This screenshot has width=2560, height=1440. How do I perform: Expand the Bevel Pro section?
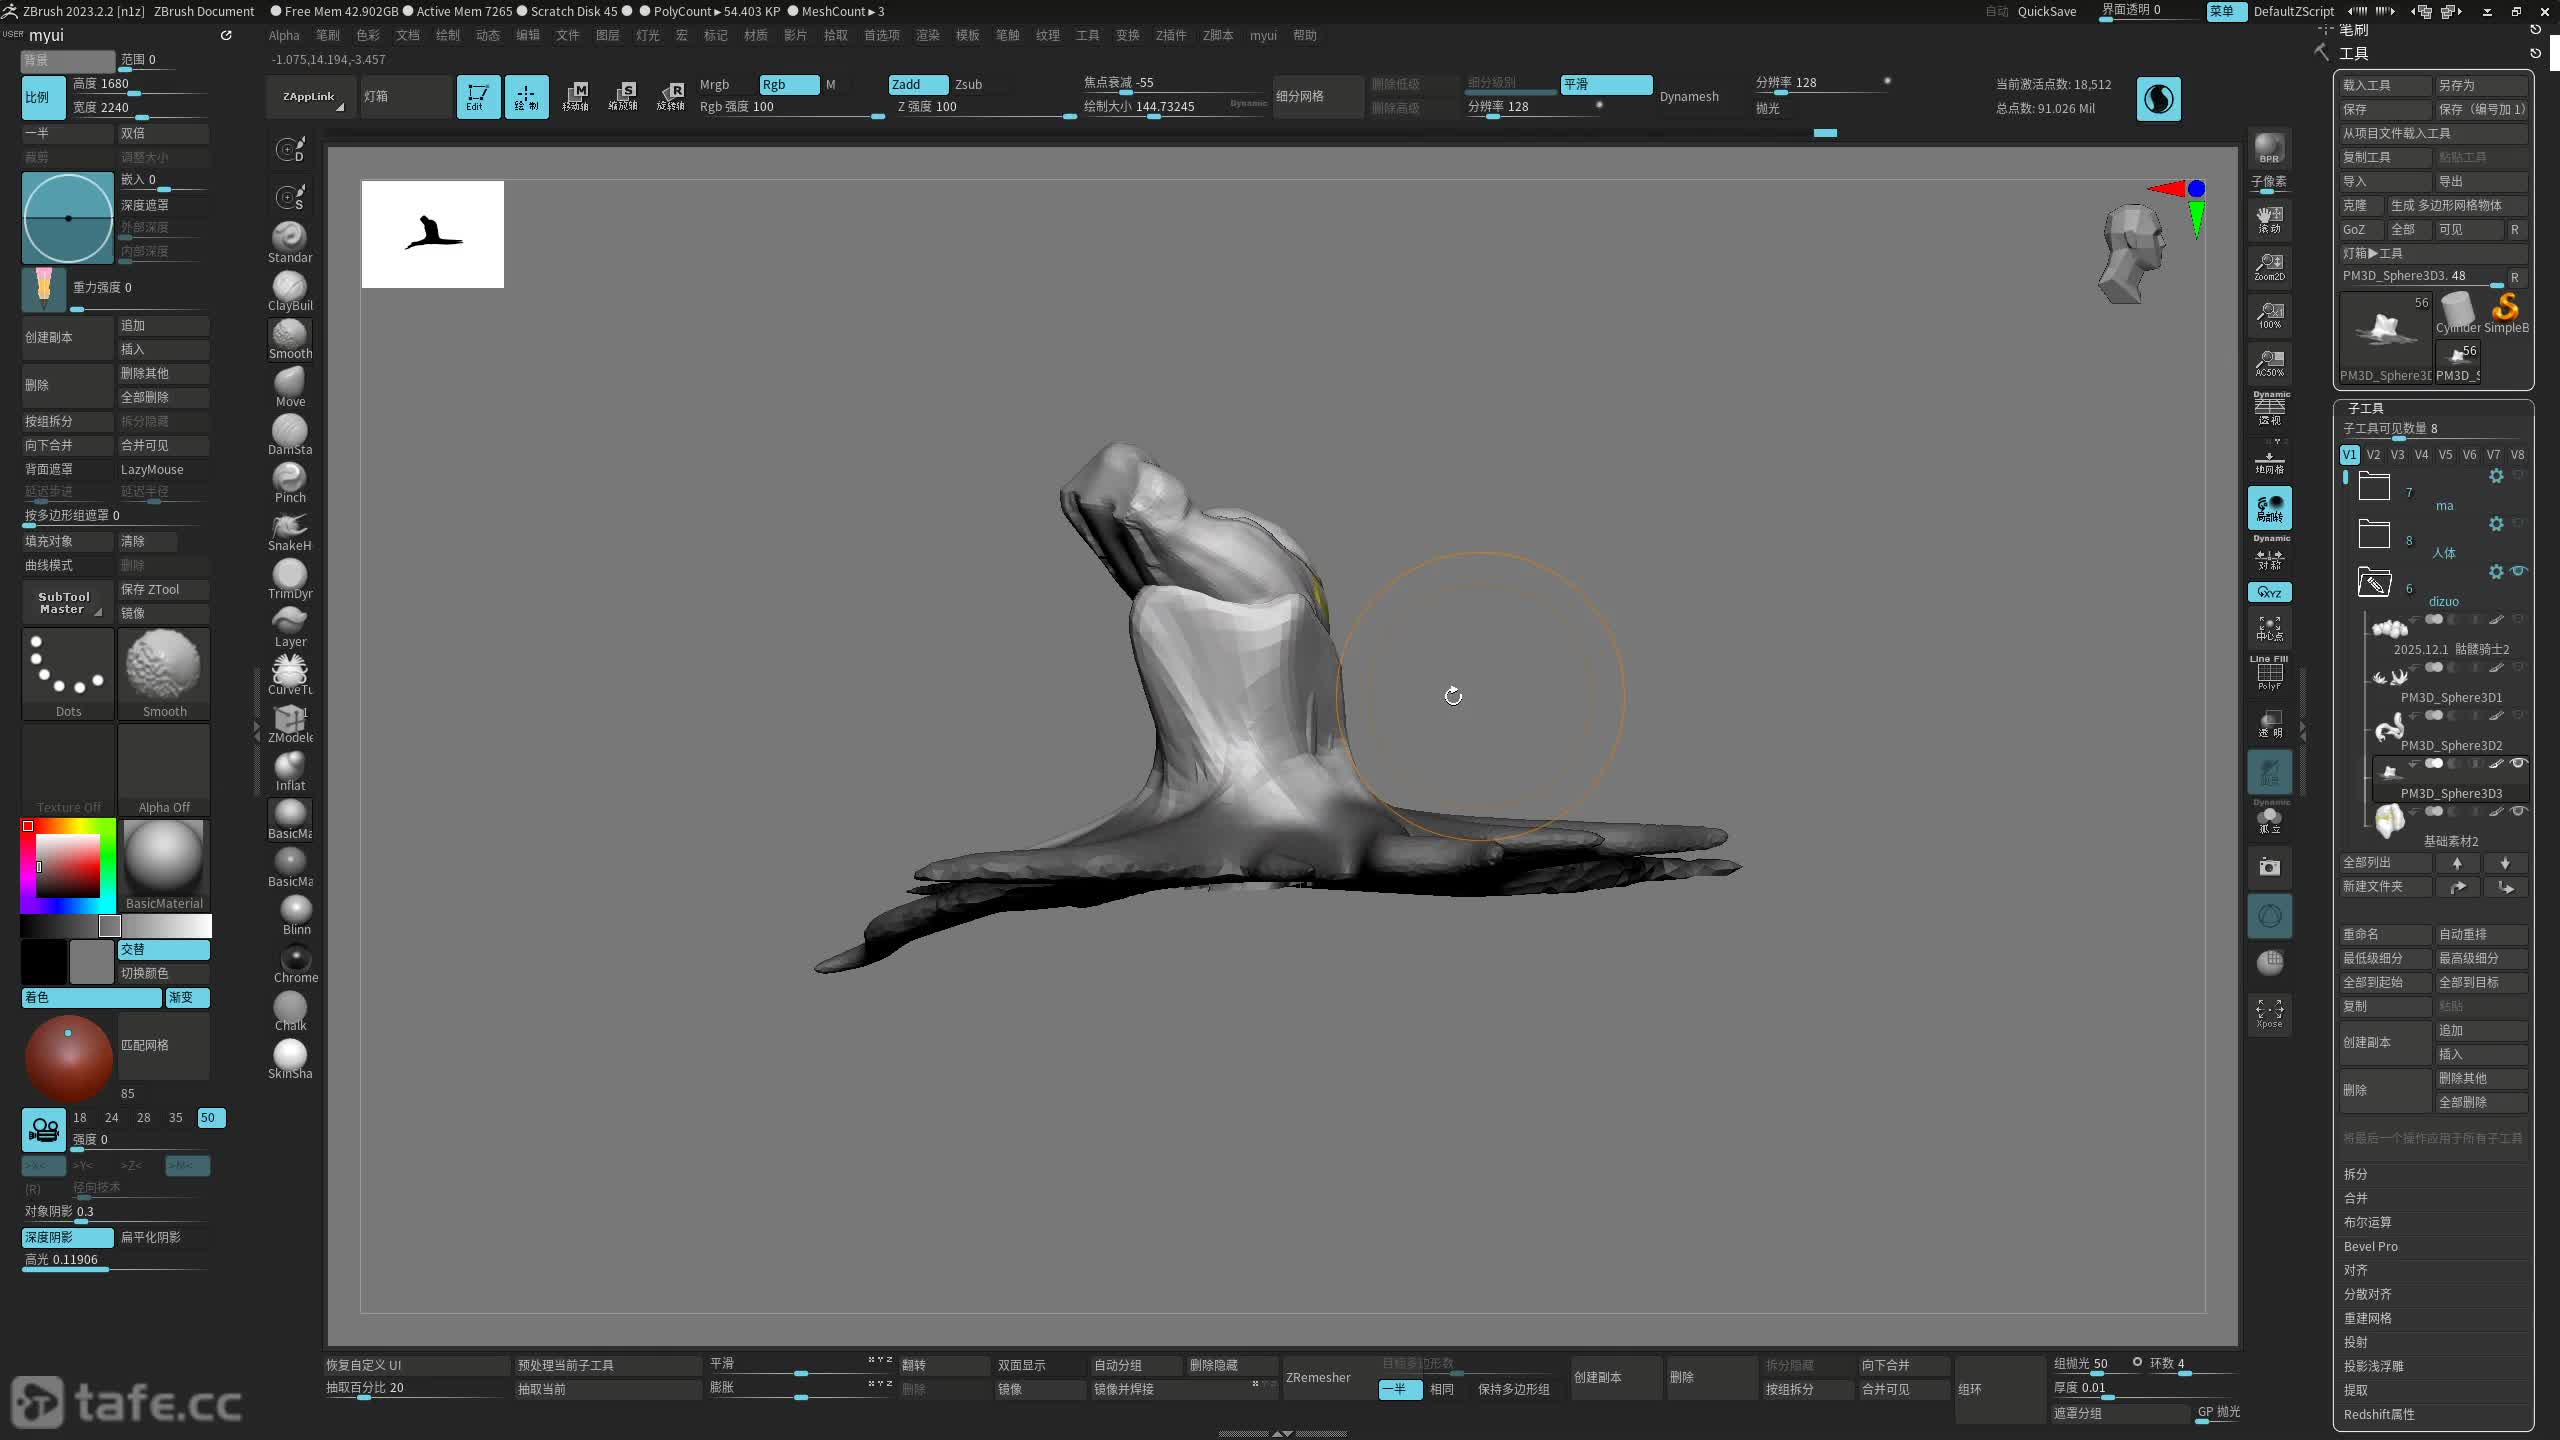(x=2370, y=1246)
